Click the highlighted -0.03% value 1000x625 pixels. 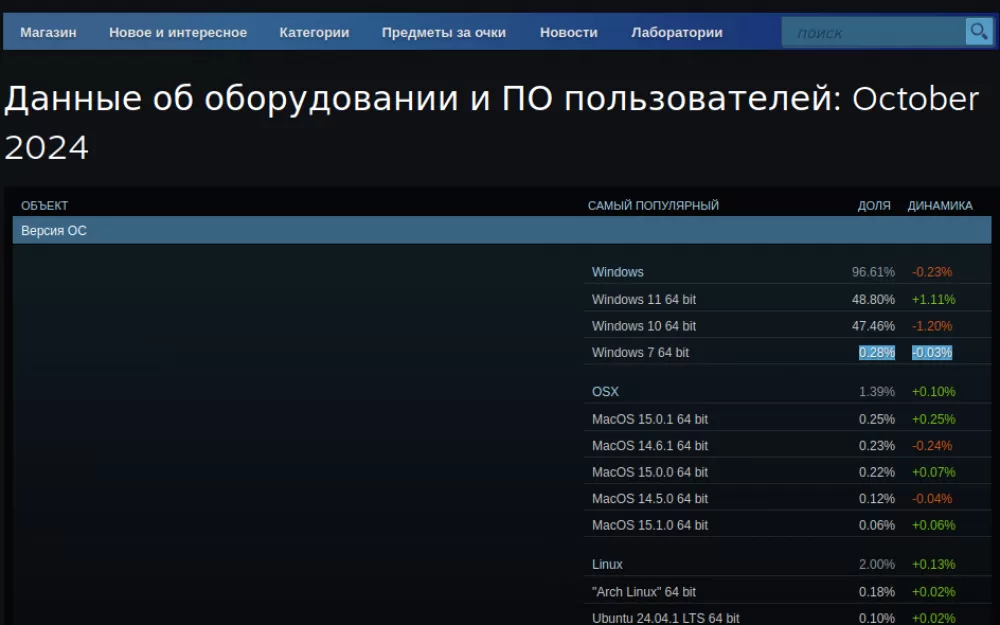click(x=932, y=352)
